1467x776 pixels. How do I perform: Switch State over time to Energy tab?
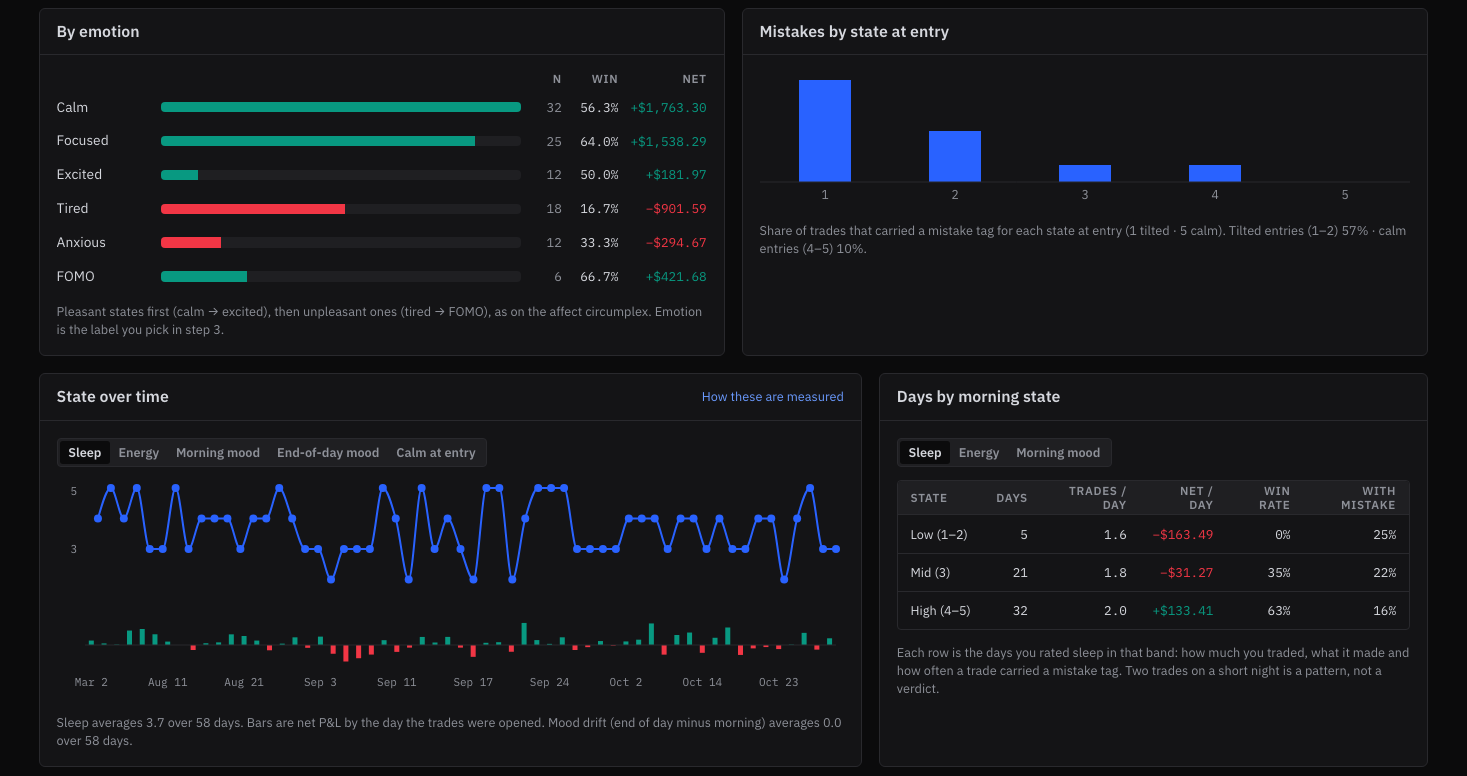pyautogui.click(x=138, y=453)
